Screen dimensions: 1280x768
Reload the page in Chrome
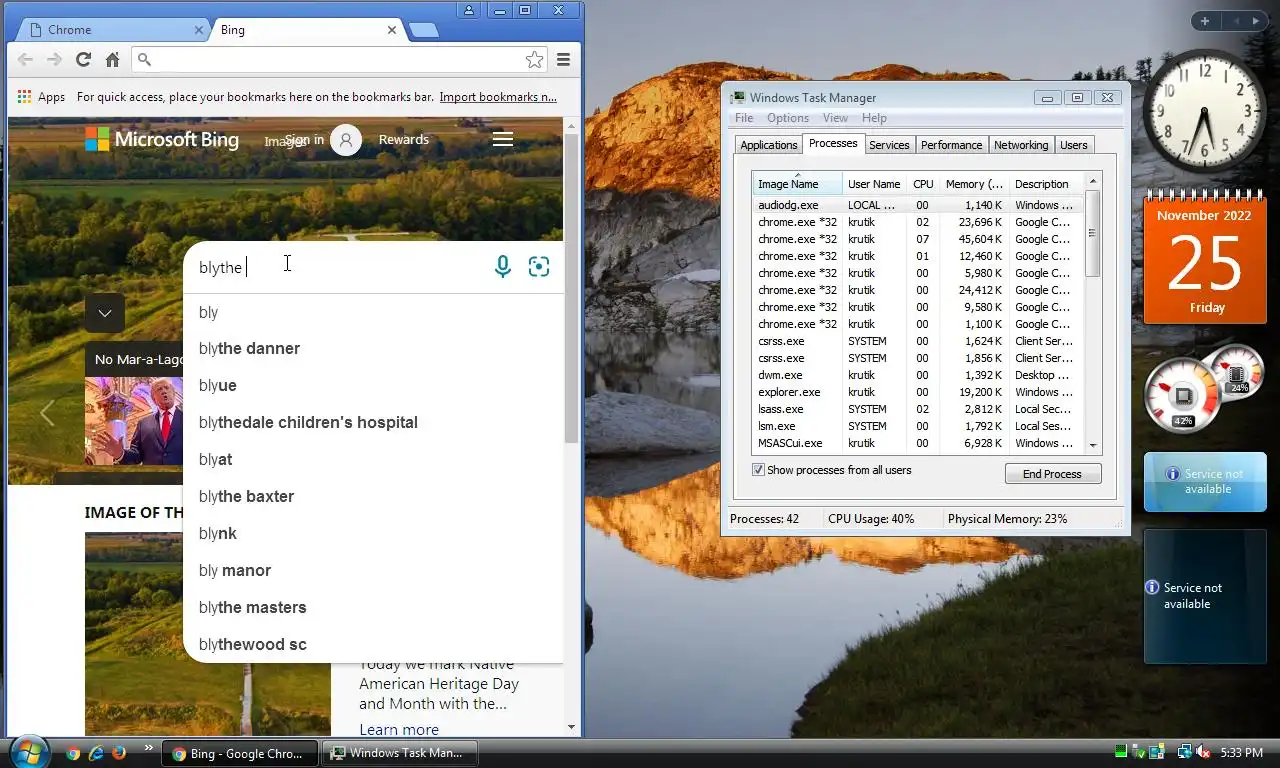[x=83, y=60]
